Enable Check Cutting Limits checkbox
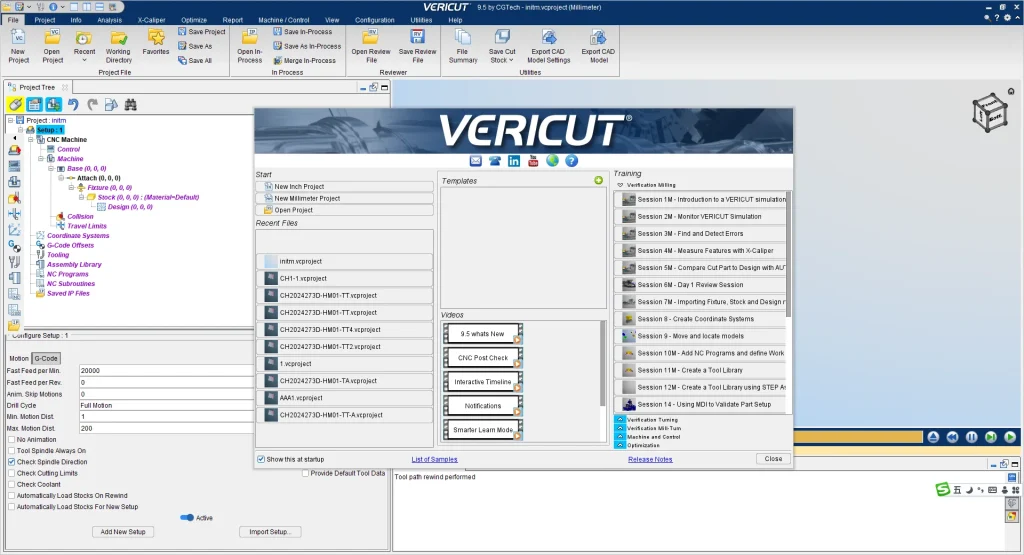The height and width of the screenshot is (555, 1024). 12,473
